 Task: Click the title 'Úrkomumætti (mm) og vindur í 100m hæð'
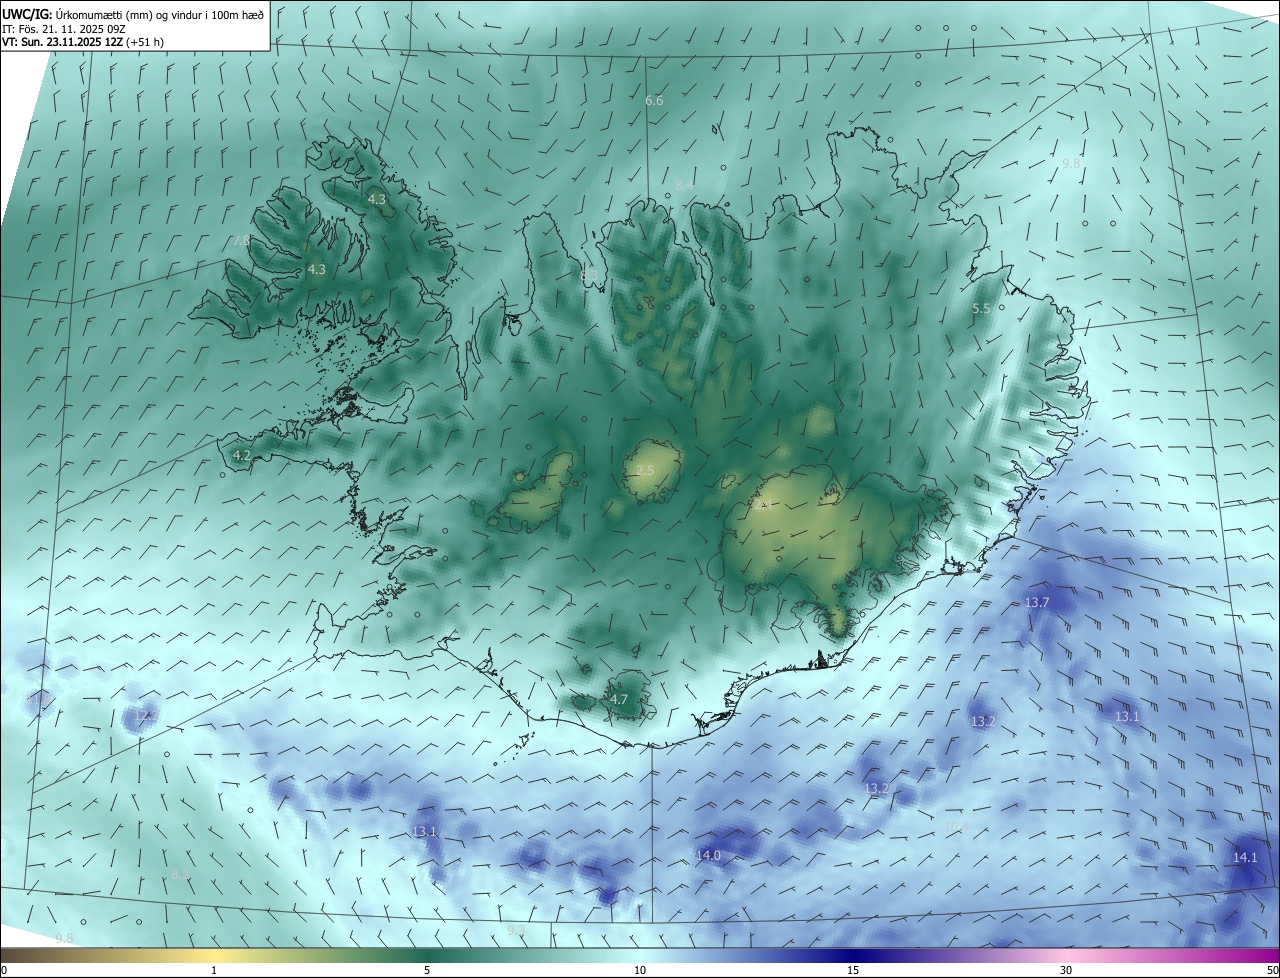[x=160, y=14]
